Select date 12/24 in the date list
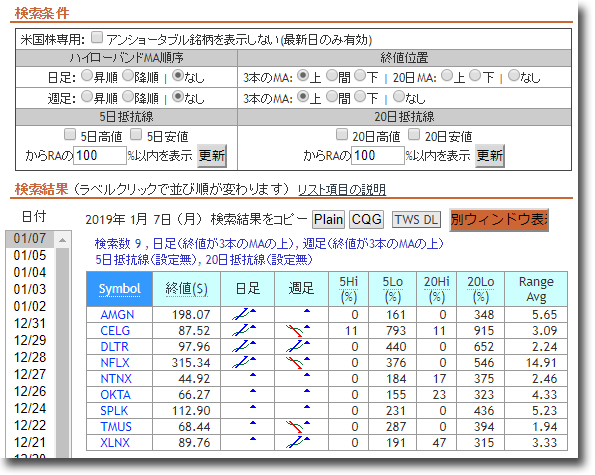595x475 pixels. pos(30,408)
